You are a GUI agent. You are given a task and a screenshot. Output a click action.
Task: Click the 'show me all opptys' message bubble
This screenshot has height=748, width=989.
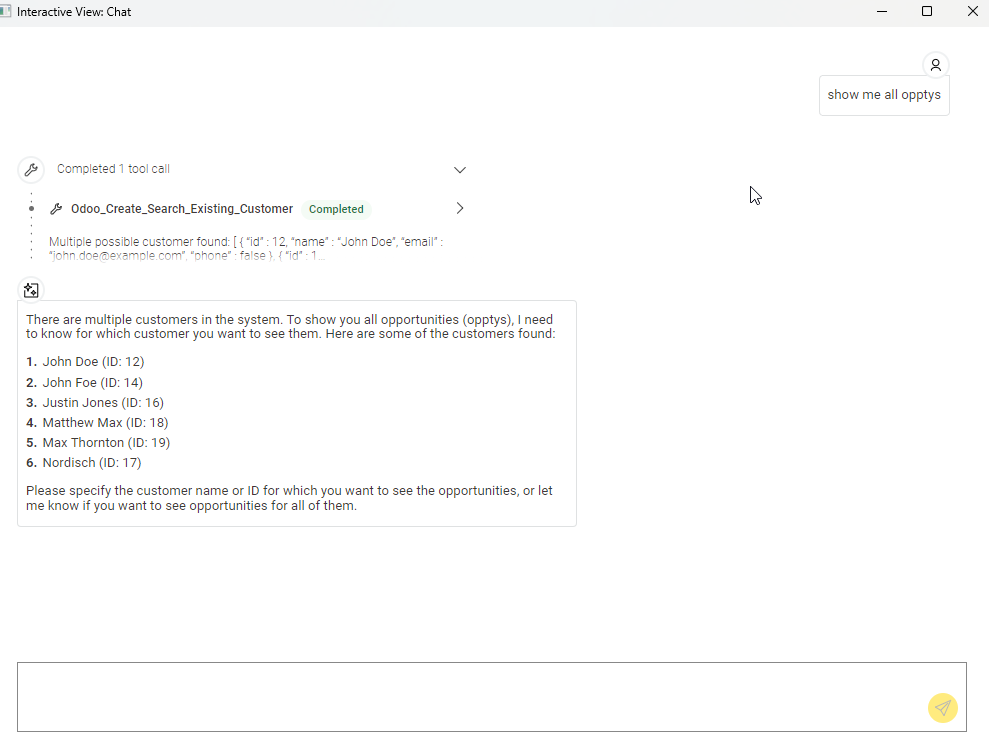point(884,95)
